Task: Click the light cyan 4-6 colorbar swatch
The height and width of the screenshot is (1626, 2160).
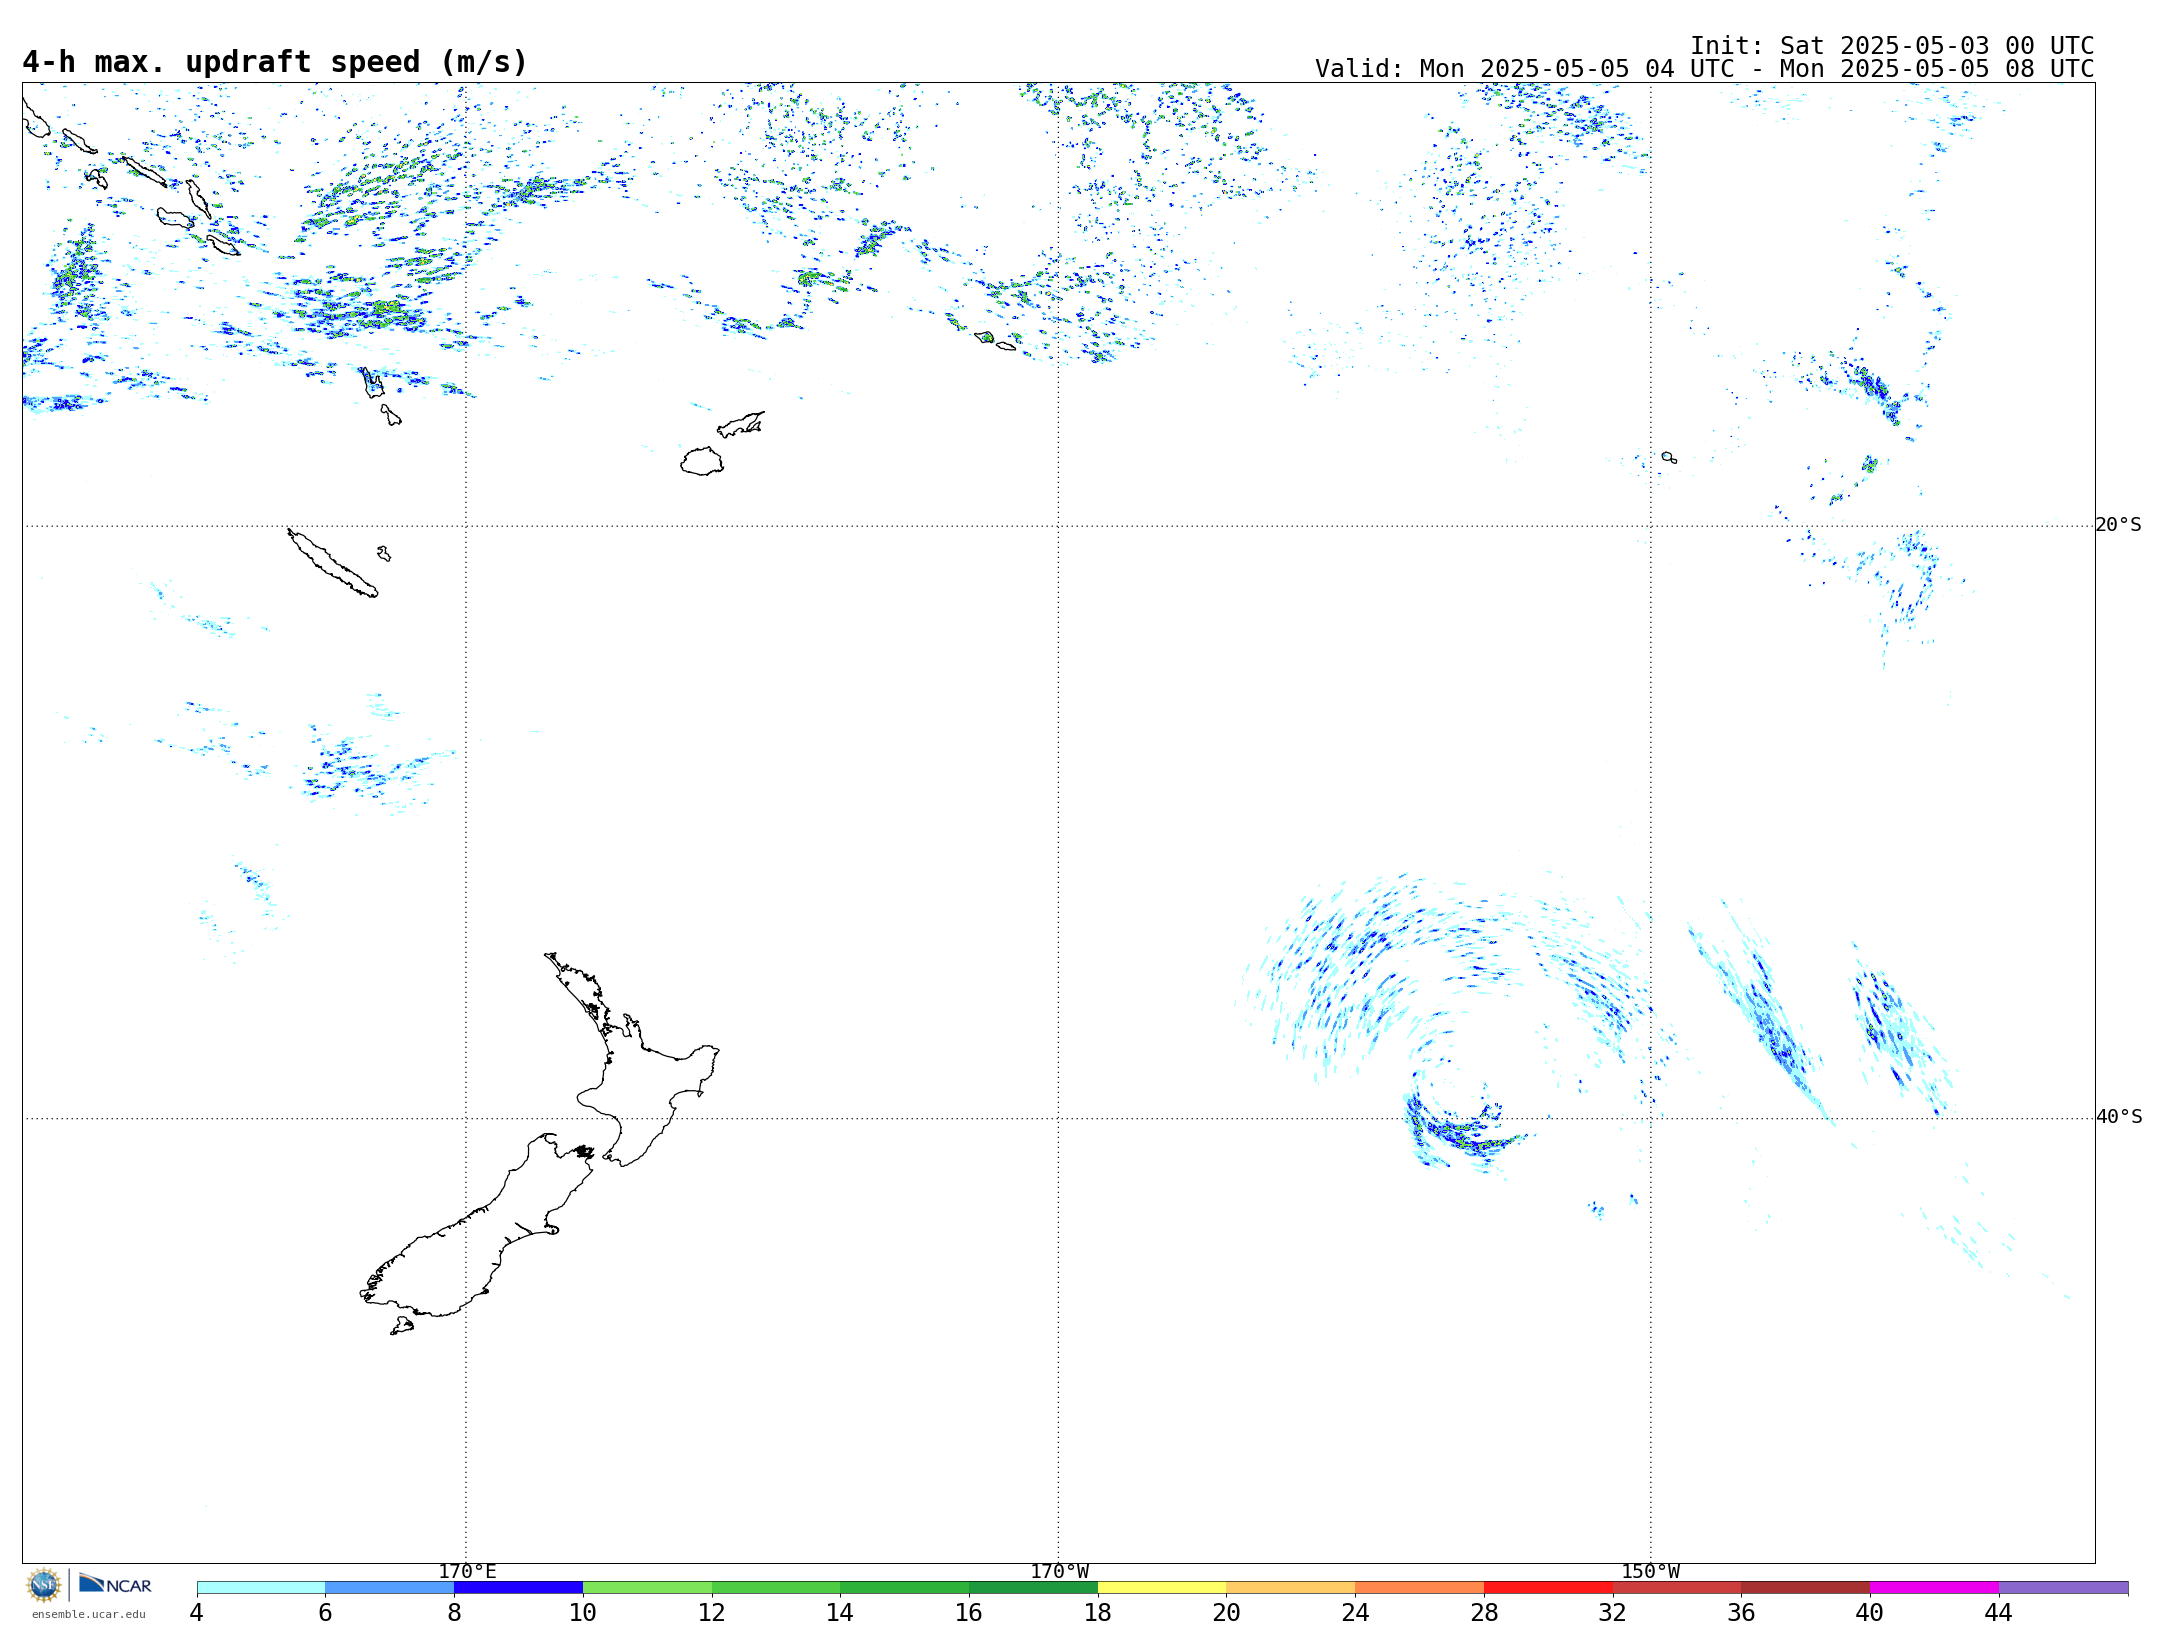Action: [261, 1587]
